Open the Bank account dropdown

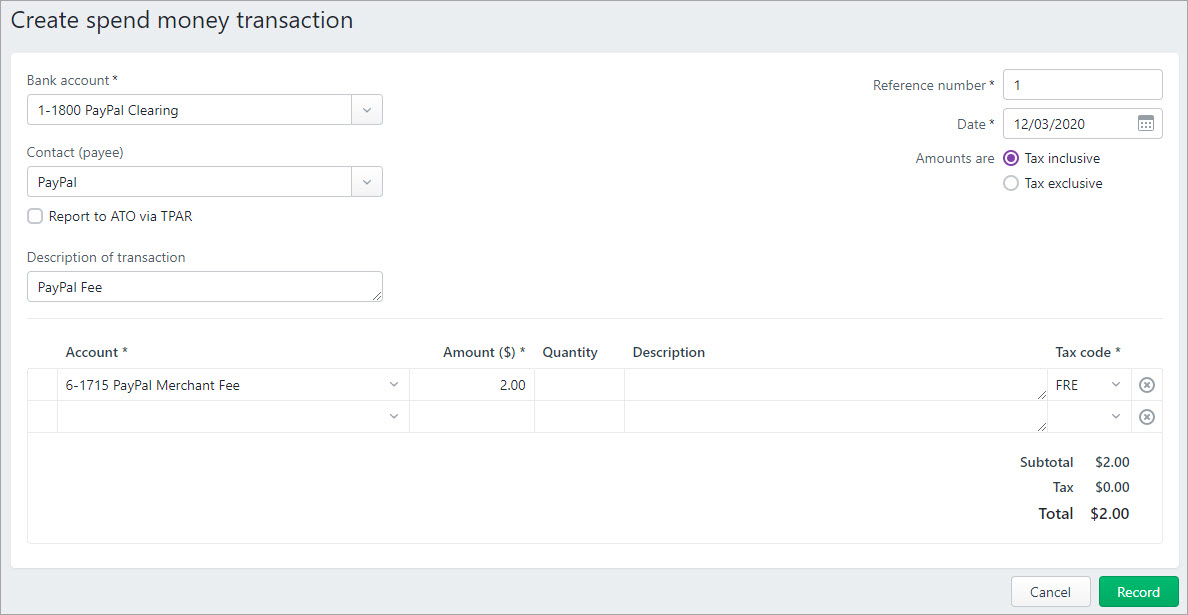click(367, 110)
